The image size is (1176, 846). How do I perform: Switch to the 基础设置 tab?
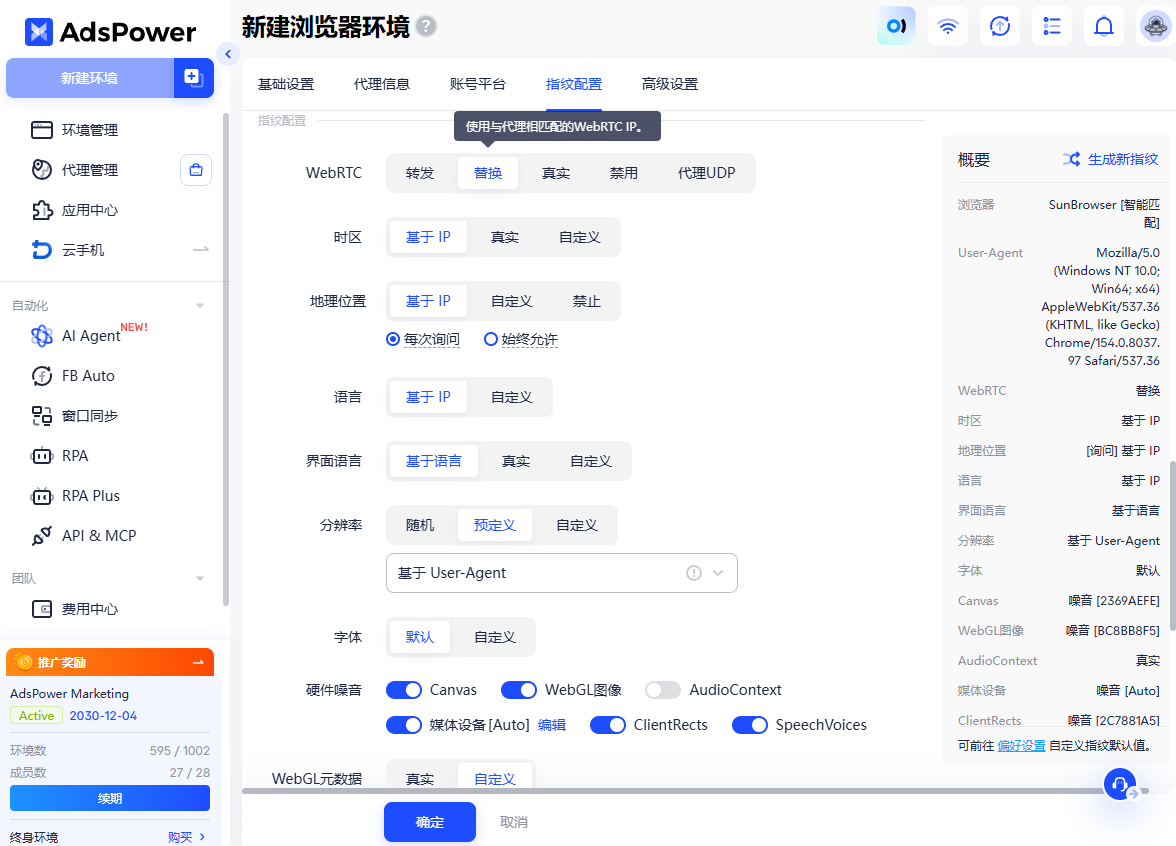(286, 84)
